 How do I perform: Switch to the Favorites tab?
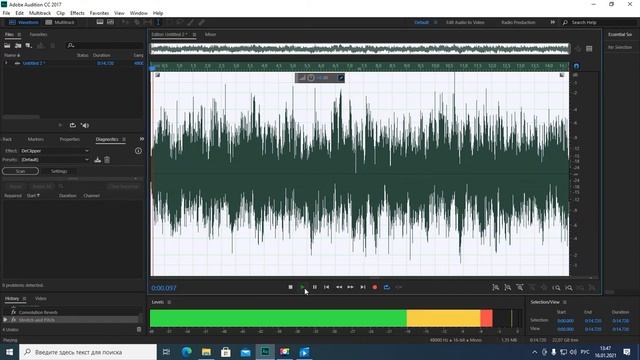pos(38,35)
